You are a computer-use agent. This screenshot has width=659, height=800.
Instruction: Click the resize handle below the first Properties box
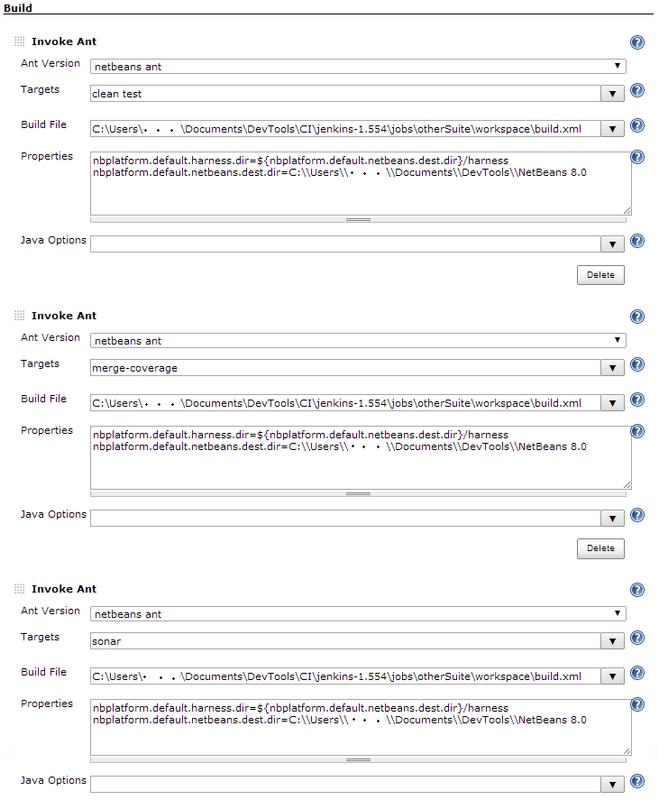[x=357, y=218]
